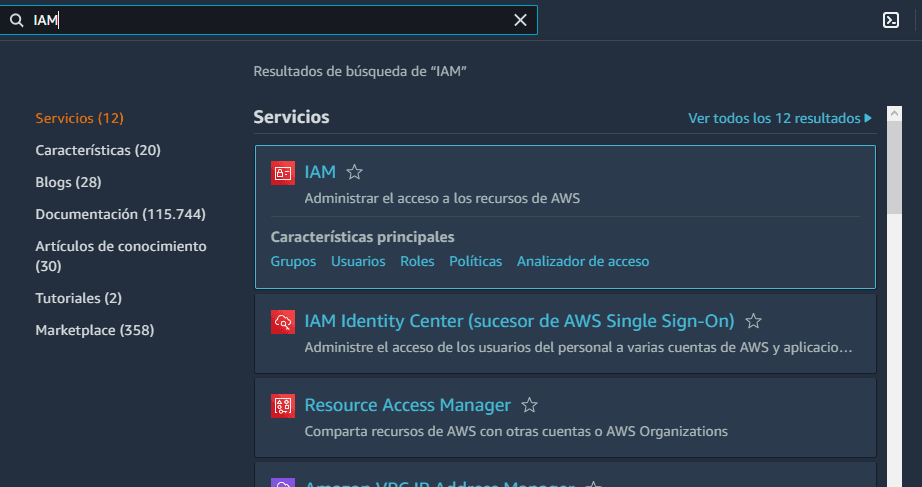Screen dimensions: 922x487
Task: Click 'Comparta recursos de AWS' description text
Action: 516,431
